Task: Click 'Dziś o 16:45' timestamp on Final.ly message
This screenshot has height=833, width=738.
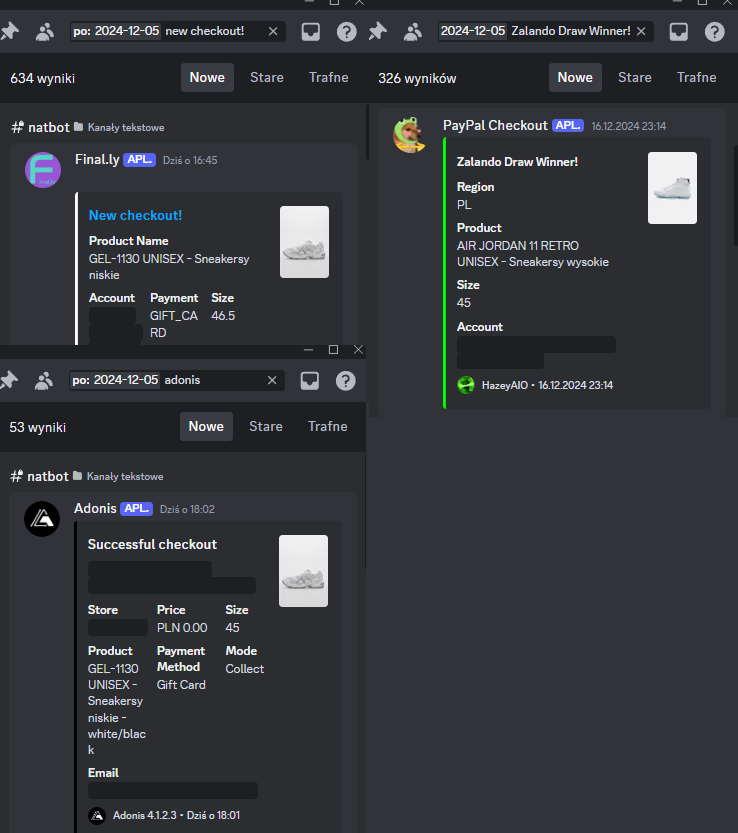Action: [x=190, y=160]
